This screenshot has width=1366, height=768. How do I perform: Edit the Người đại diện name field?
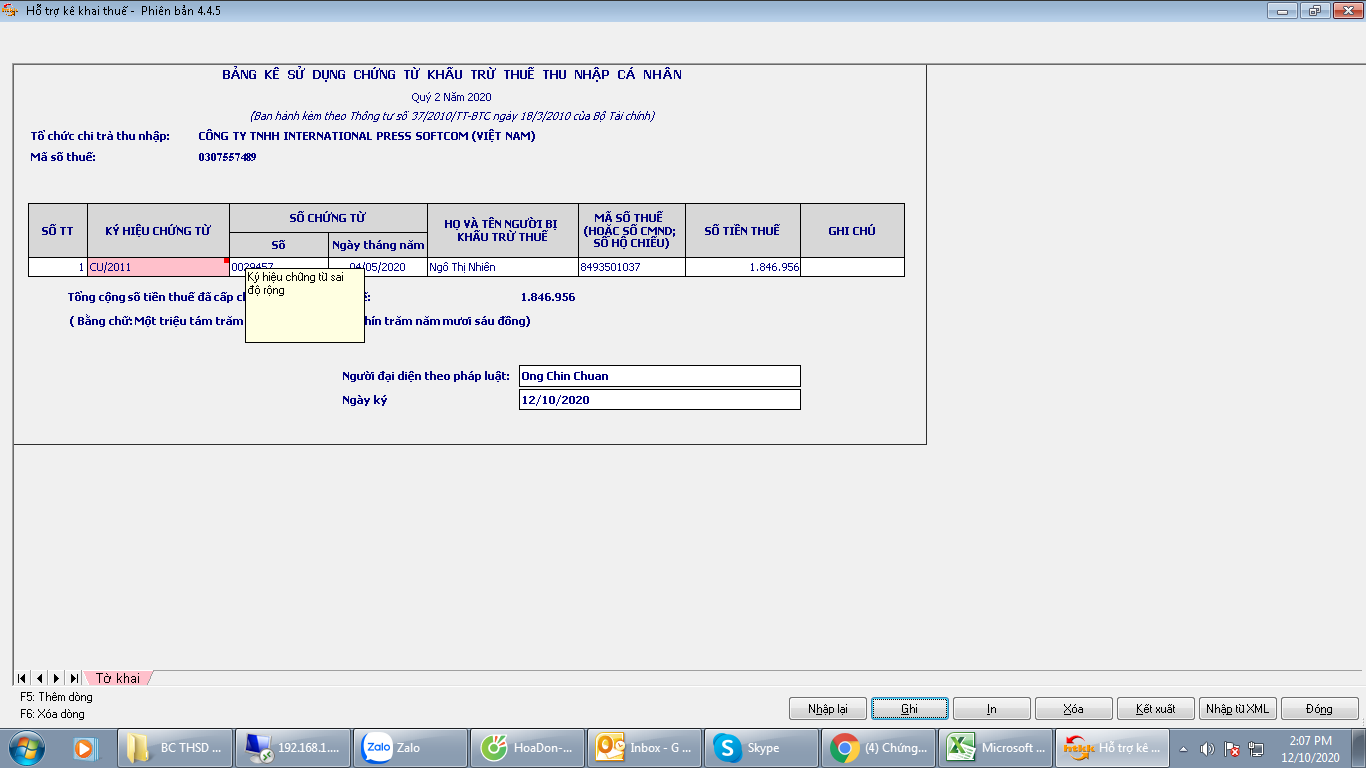(x=659, y=376)
